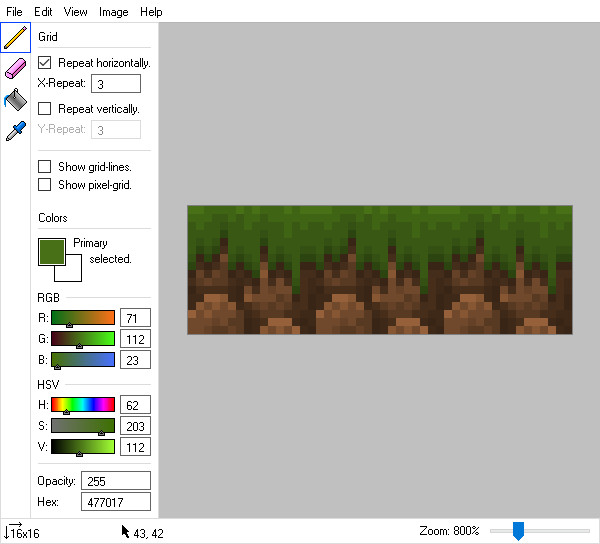This screenshot has height=544, width=600.
Task: Click the H value field showing 62
Action: pos(135,404)
